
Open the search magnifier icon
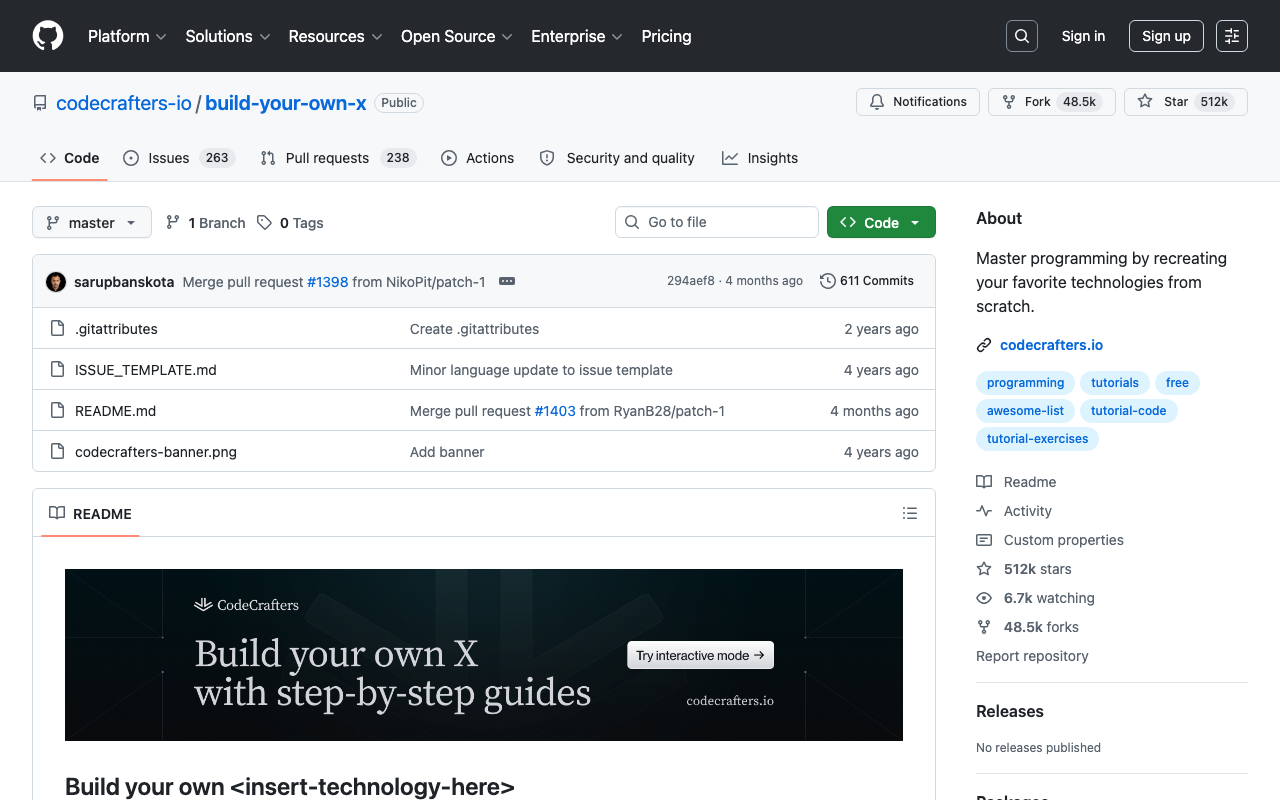tap(1022, 36)
